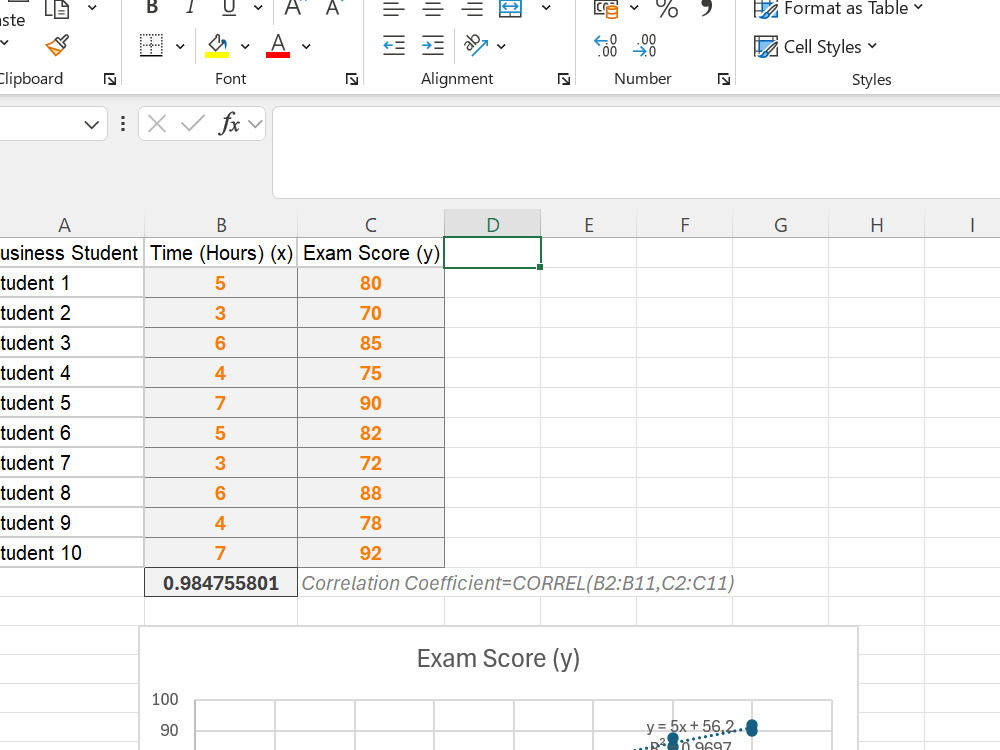
Task: Decrease font size icon
Action: 333,8
